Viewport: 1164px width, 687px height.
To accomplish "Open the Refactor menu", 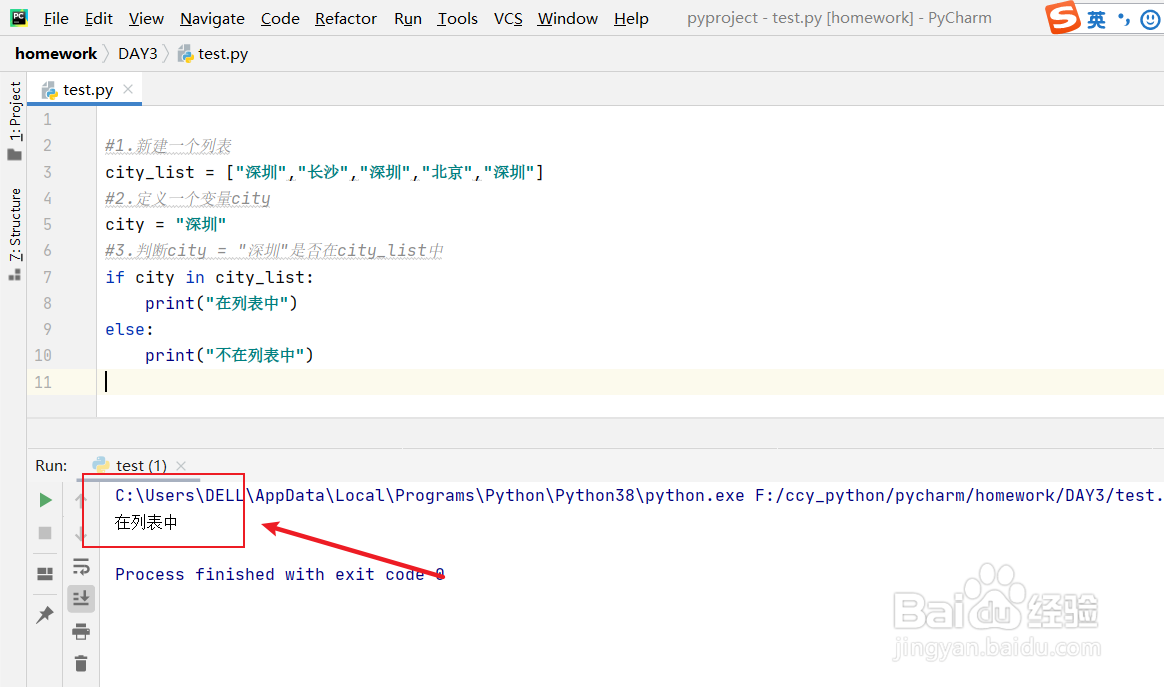I will pyautogui.click(x=346, y=19).
